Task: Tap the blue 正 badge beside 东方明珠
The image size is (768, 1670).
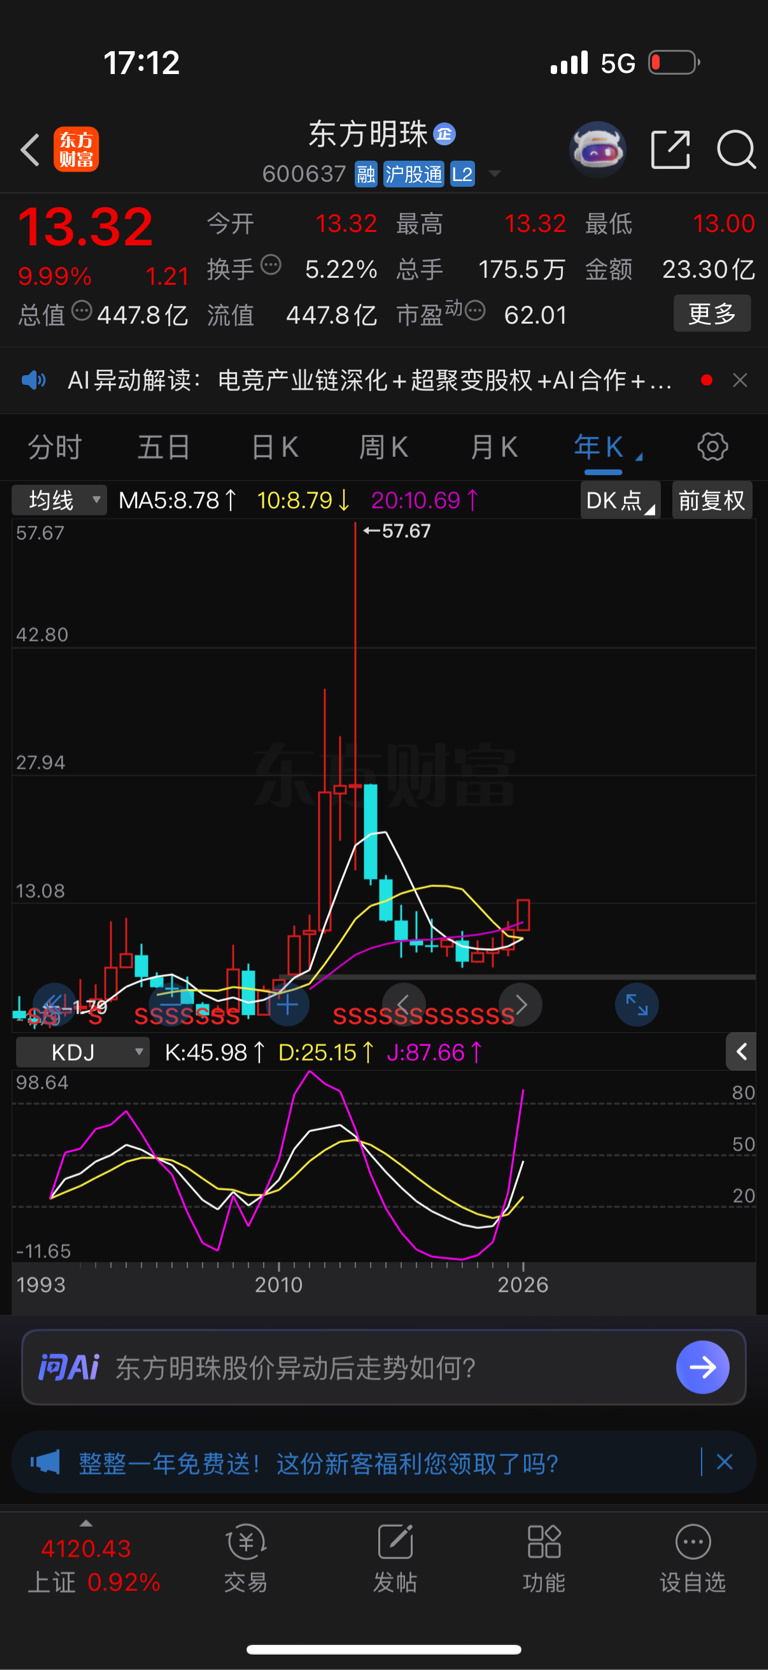Action: [x=445, y=133]
